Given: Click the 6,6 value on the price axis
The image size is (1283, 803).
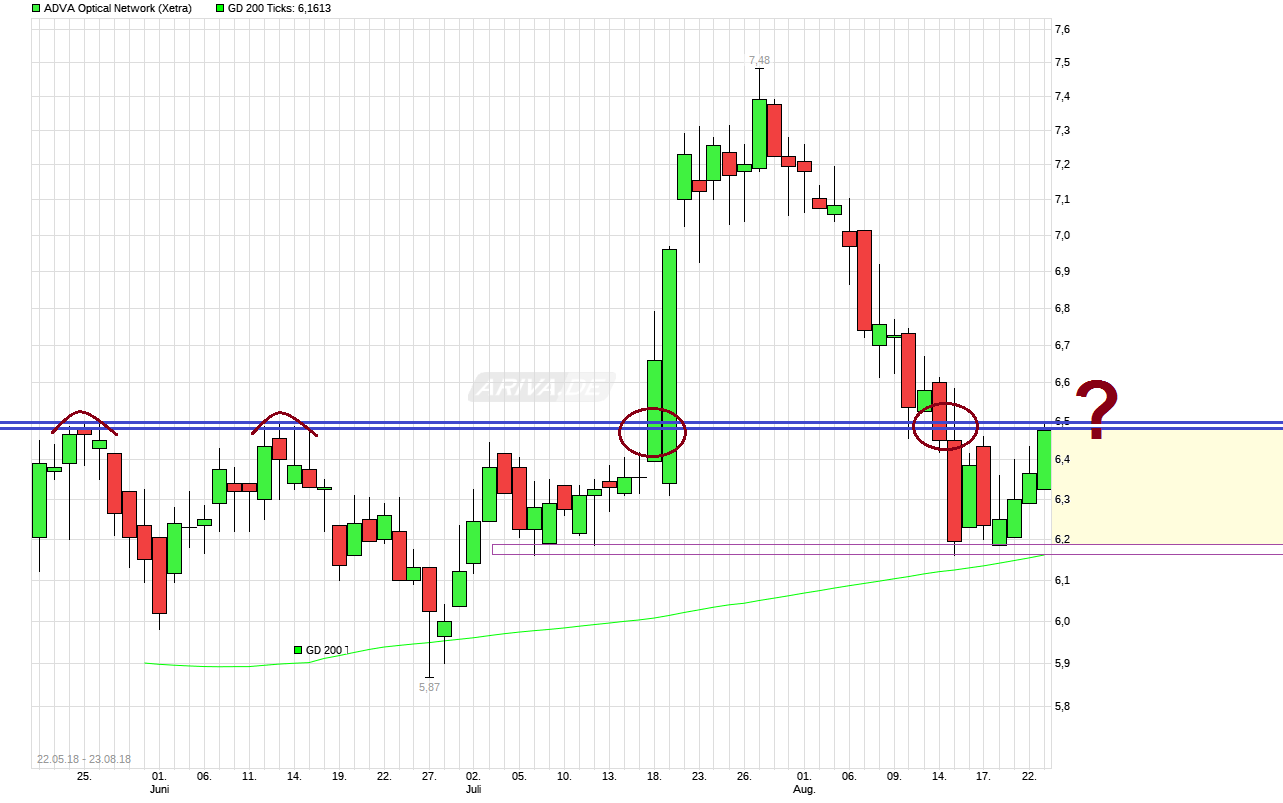Looking at the screenshot, I should point(1062,382).
